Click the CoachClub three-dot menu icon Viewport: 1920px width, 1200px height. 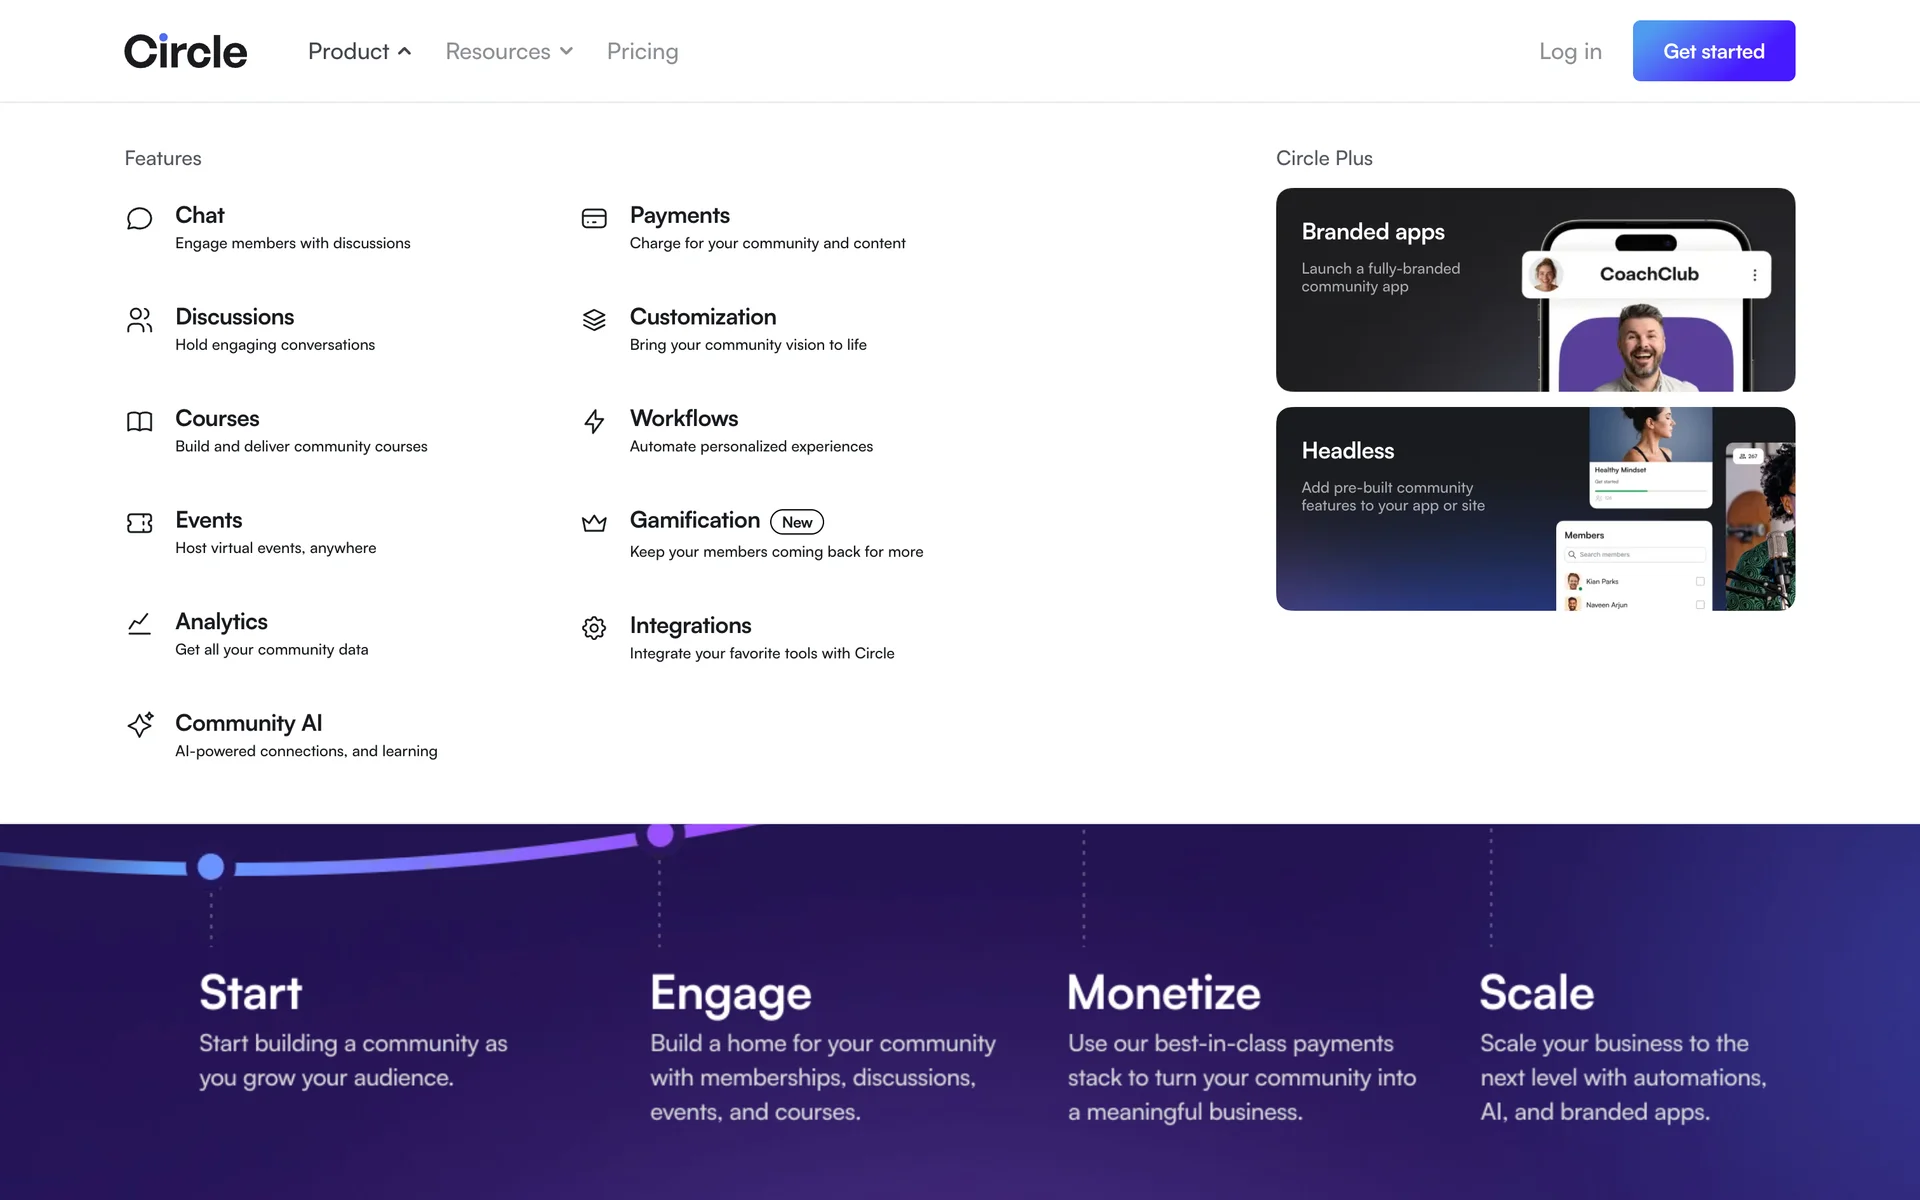pos(1754,275)
